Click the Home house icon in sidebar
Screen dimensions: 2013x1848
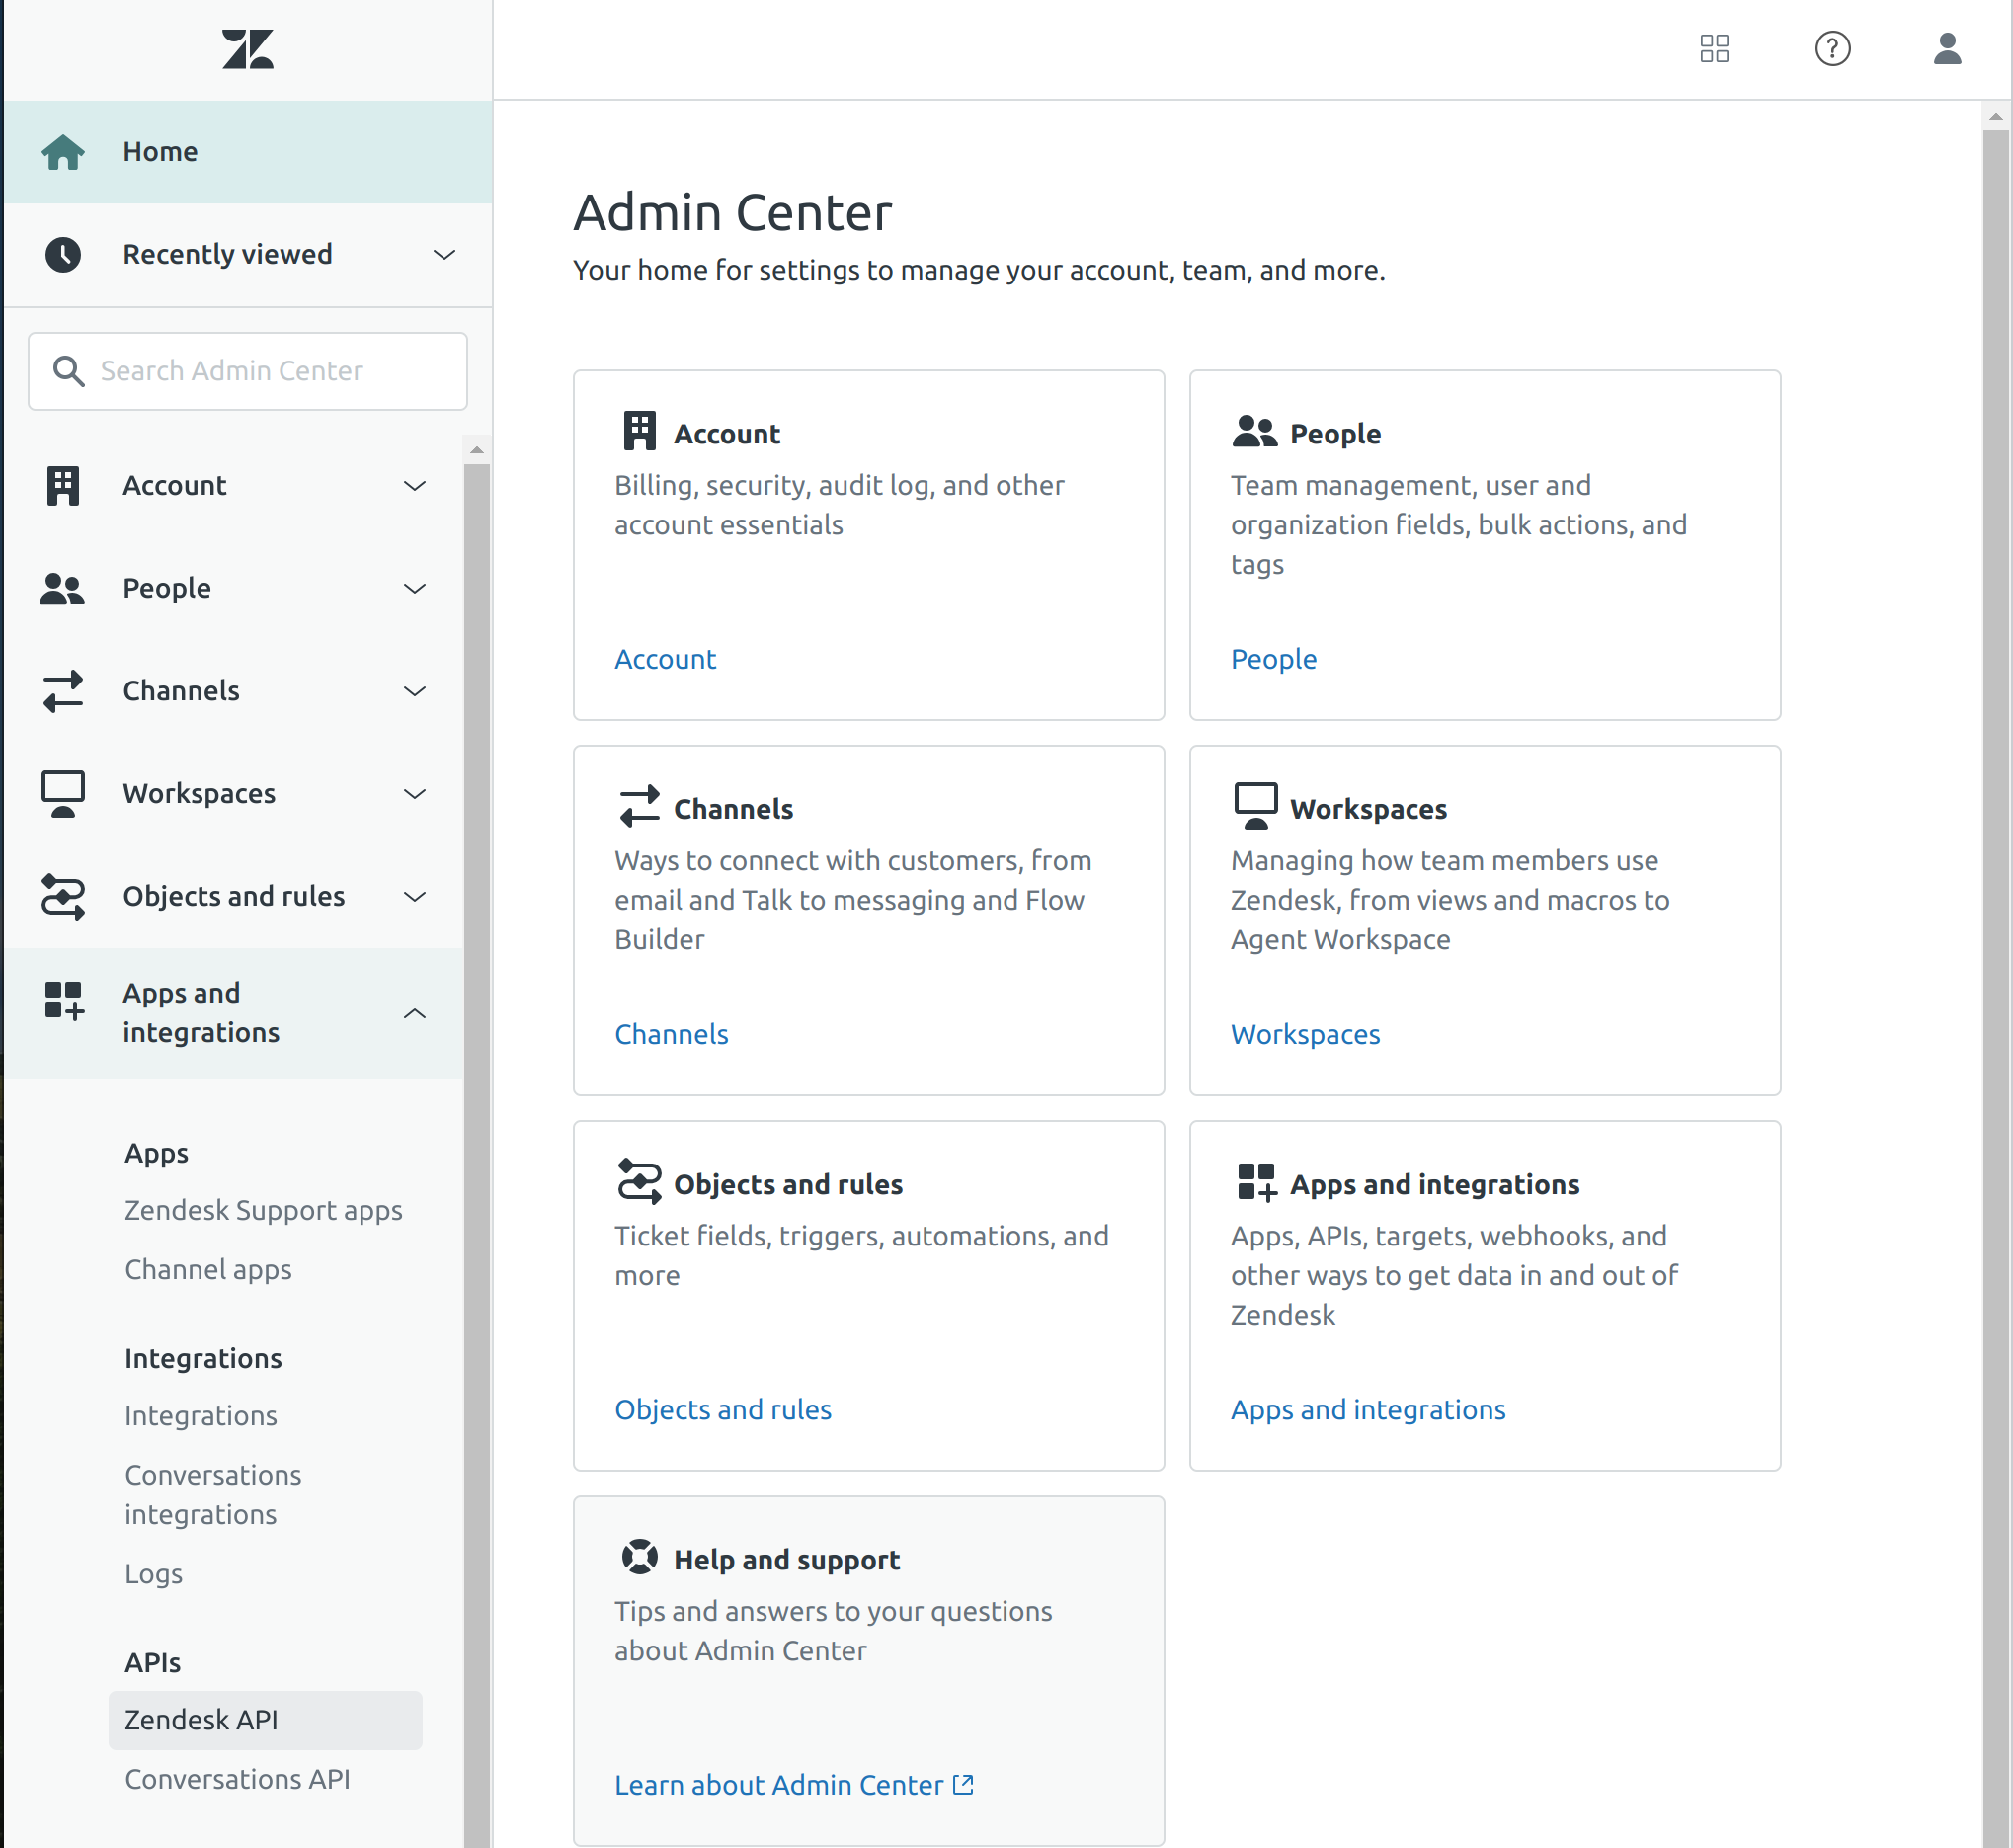63,152
